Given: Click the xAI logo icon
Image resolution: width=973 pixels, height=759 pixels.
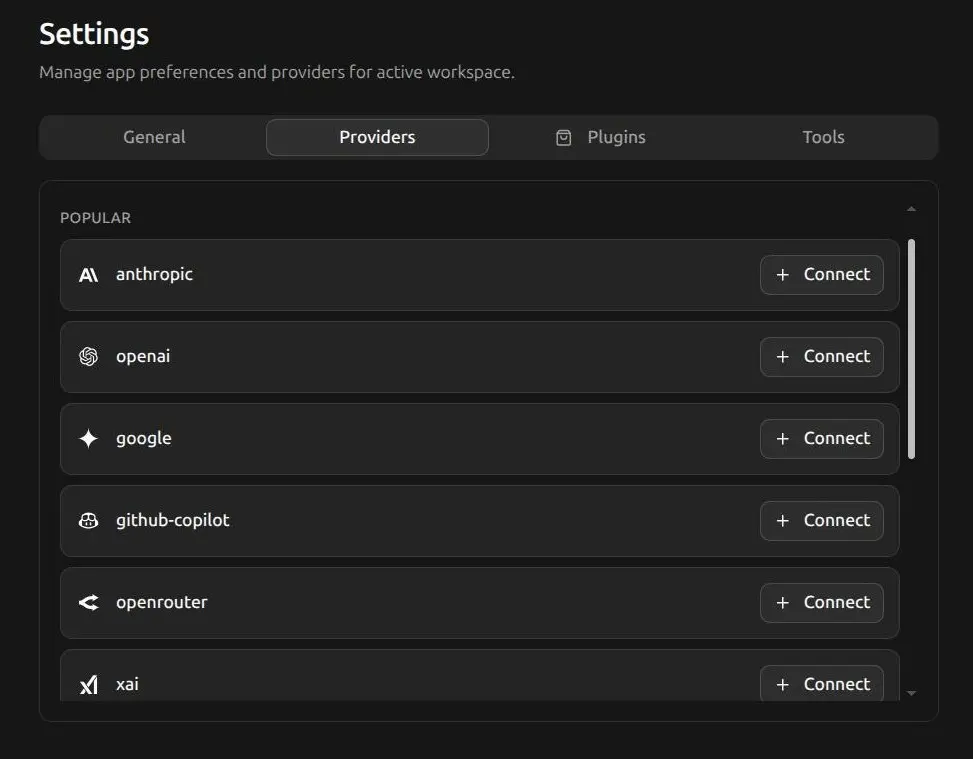Looking at the screenshot, I should coord(88,685).
